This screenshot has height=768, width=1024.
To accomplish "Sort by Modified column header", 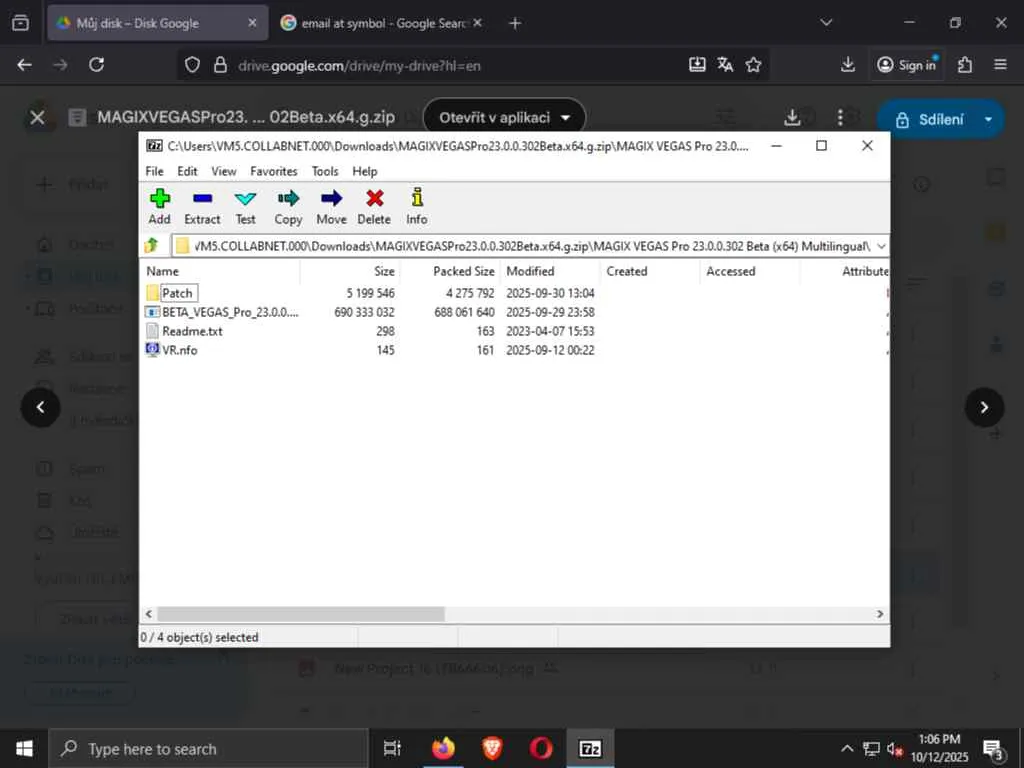I will click(x=550, y=271).
